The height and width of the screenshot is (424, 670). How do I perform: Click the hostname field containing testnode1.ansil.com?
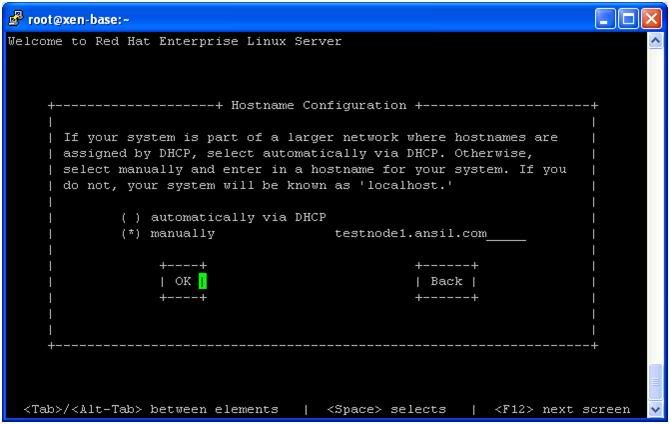(x=430, y=234)
